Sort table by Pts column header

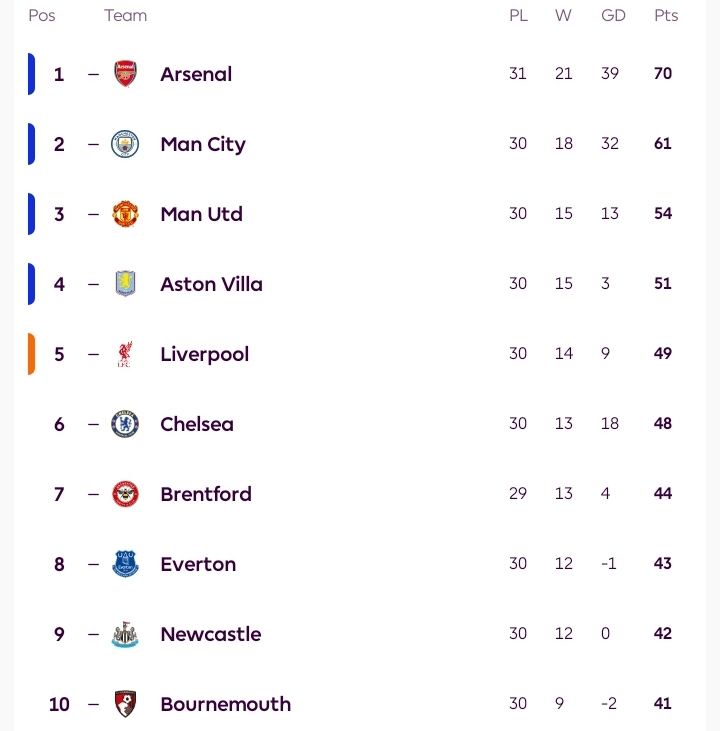[x=666, y=15]
